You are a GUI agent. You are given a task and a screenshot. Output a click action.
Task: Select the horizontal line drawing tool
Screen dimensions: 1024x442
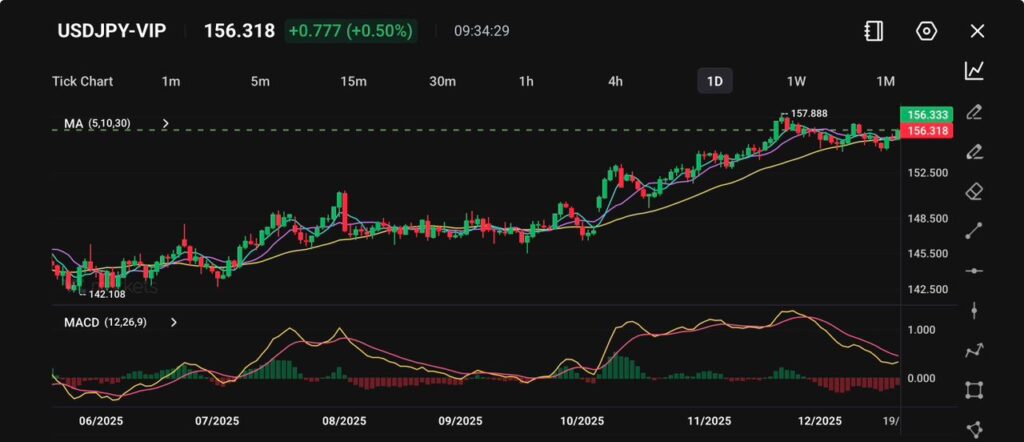(974, 271)
